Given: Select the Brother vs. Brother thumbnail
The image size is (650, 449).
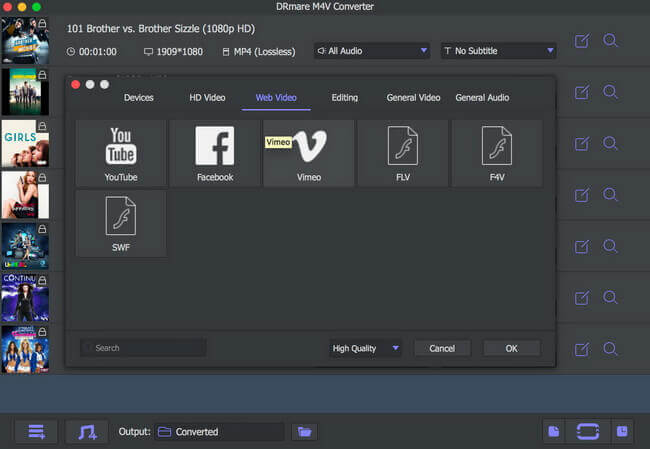Looking at the screenshot, I should 25,40.
